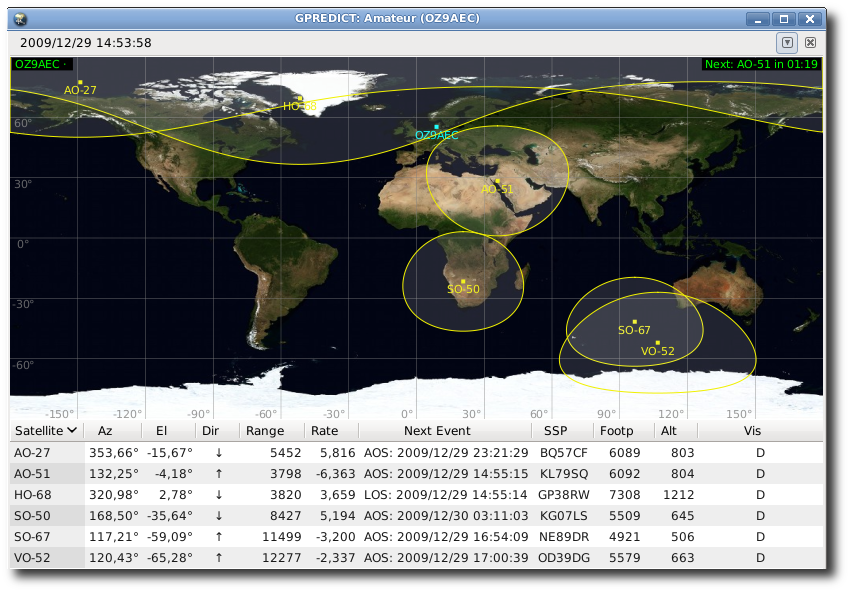
Task: Click the -59,09° elevation cell
Action: point(170,537)
